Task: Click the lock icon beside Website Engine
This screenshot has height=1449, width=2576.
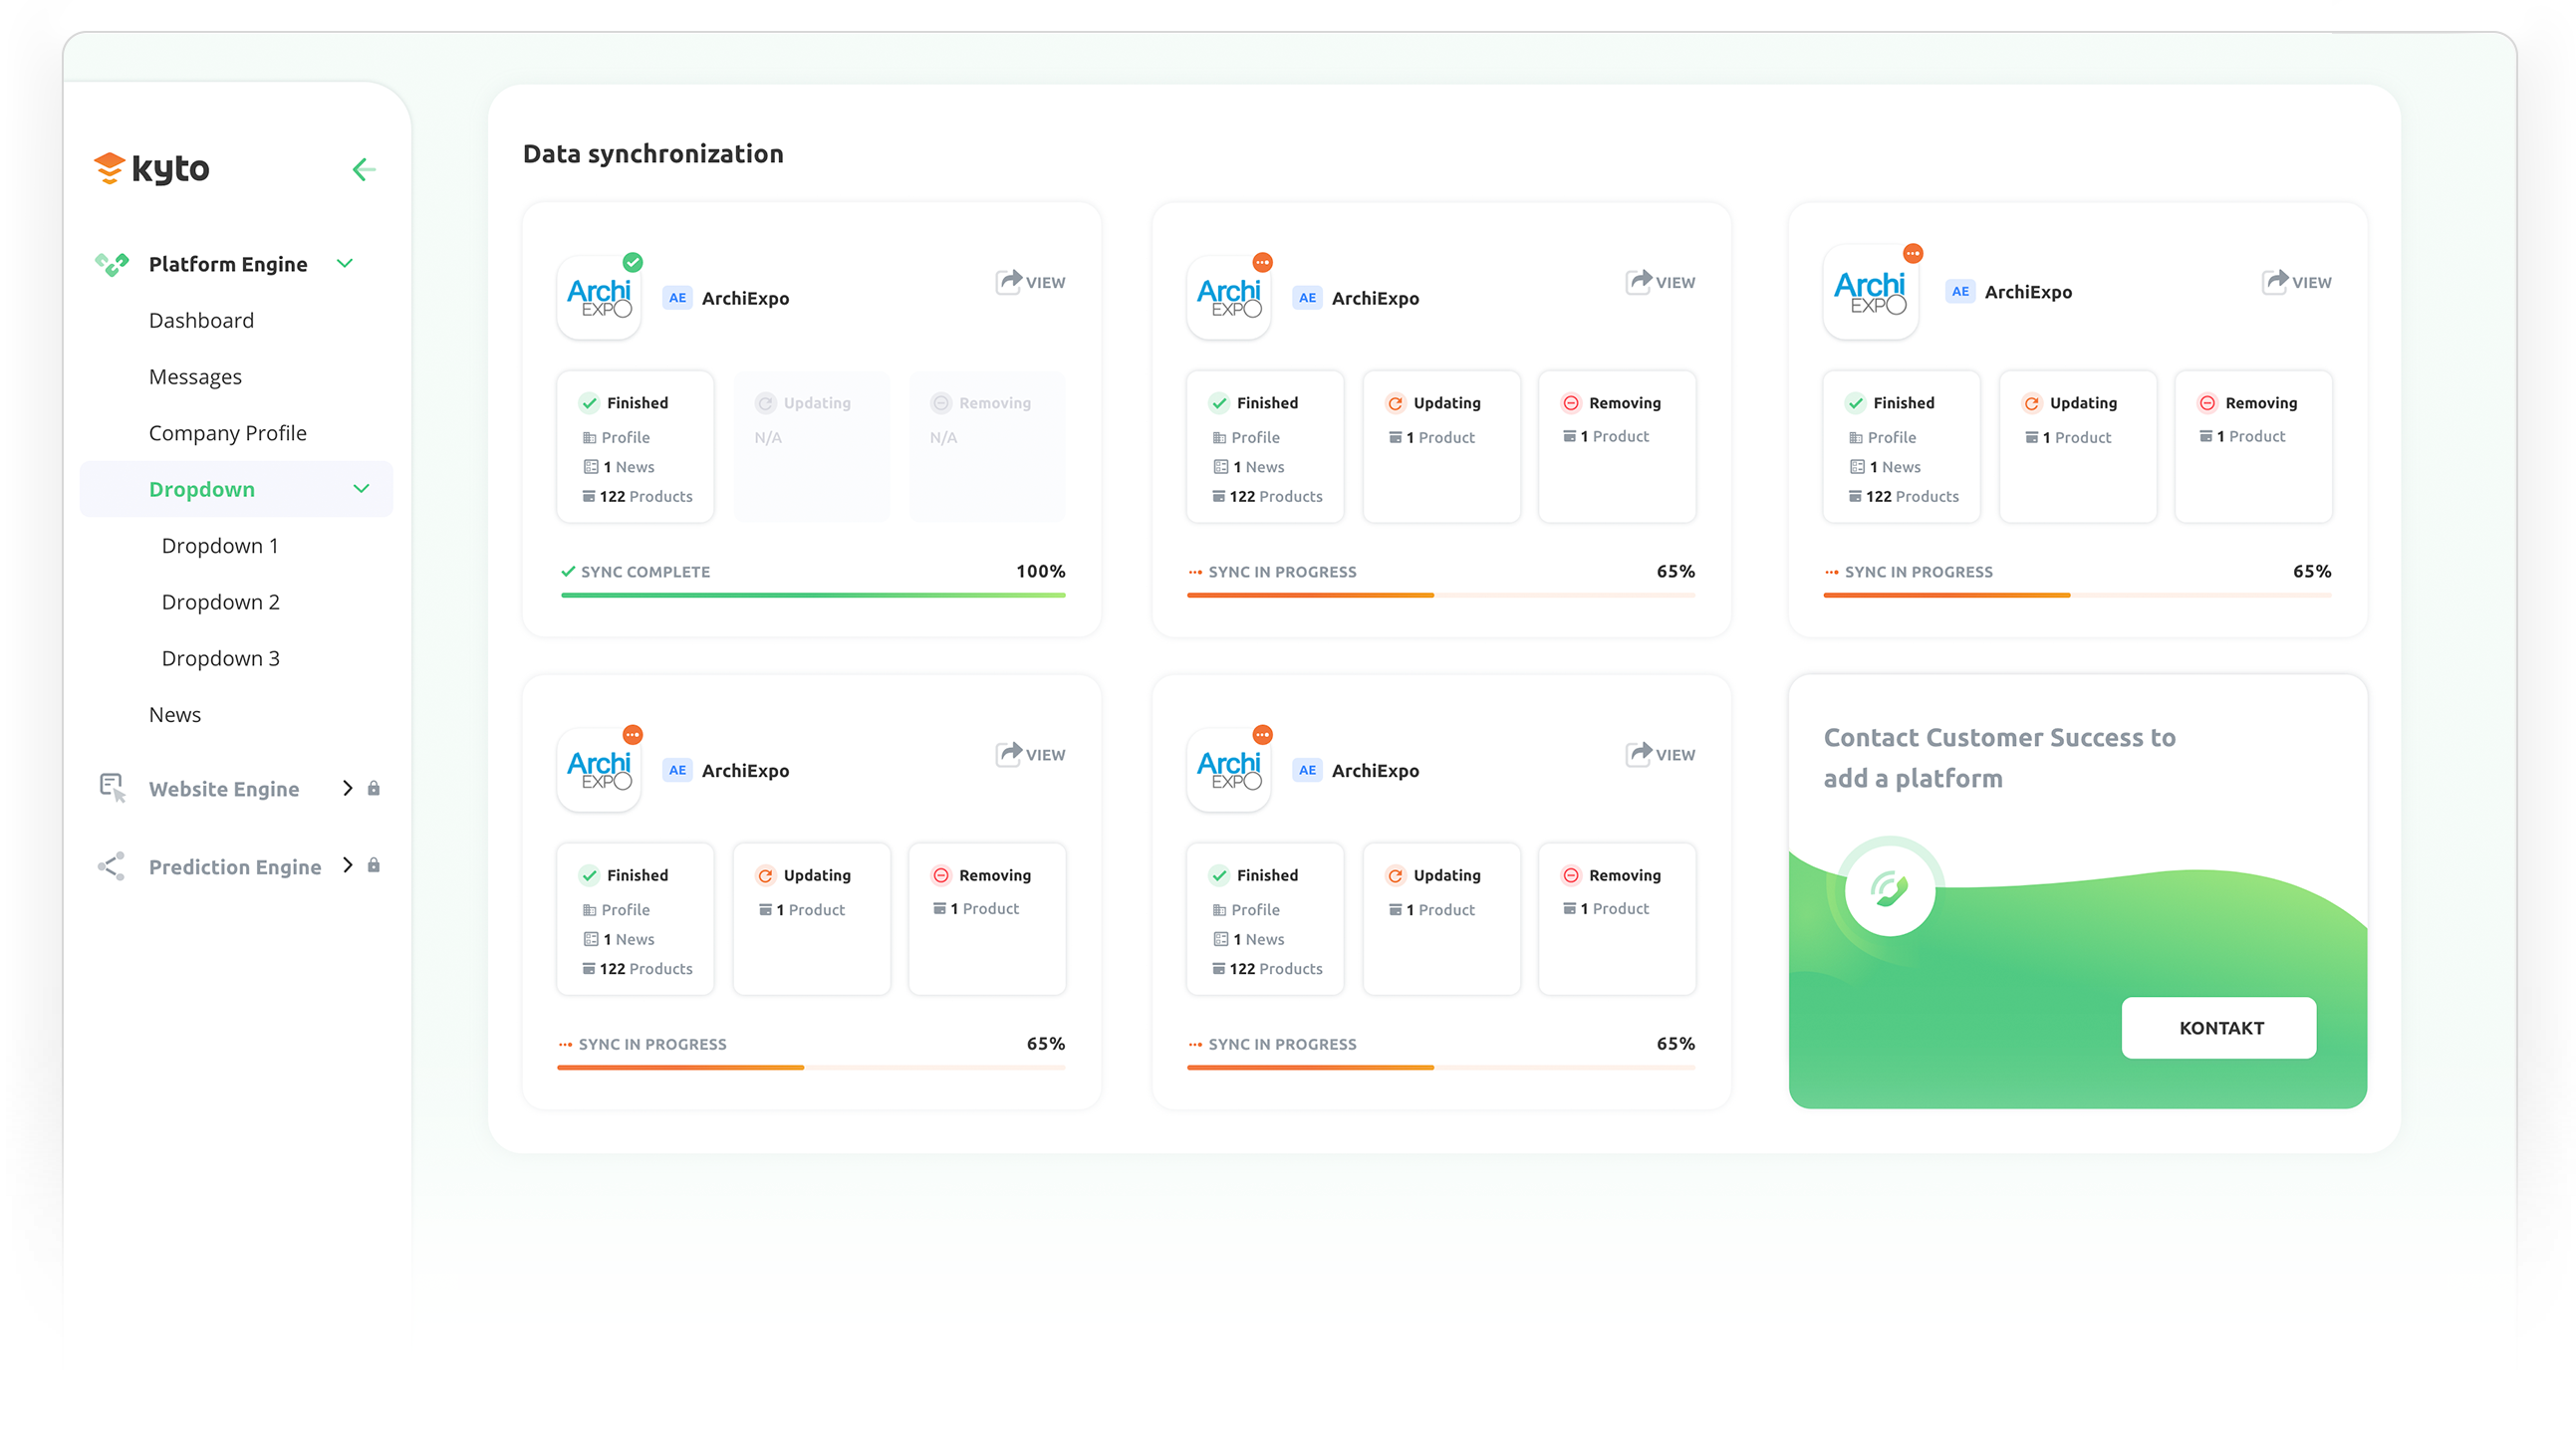Action: tap(373, 788)
